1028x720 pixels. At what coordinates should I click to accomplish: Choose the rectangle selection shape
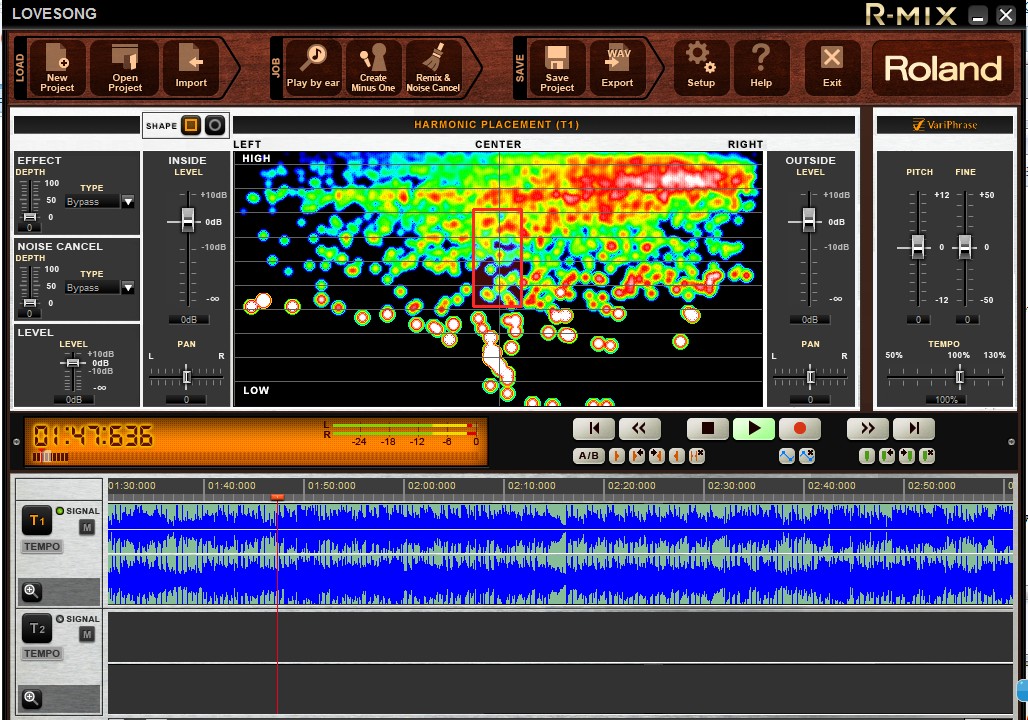click(191, 125)
